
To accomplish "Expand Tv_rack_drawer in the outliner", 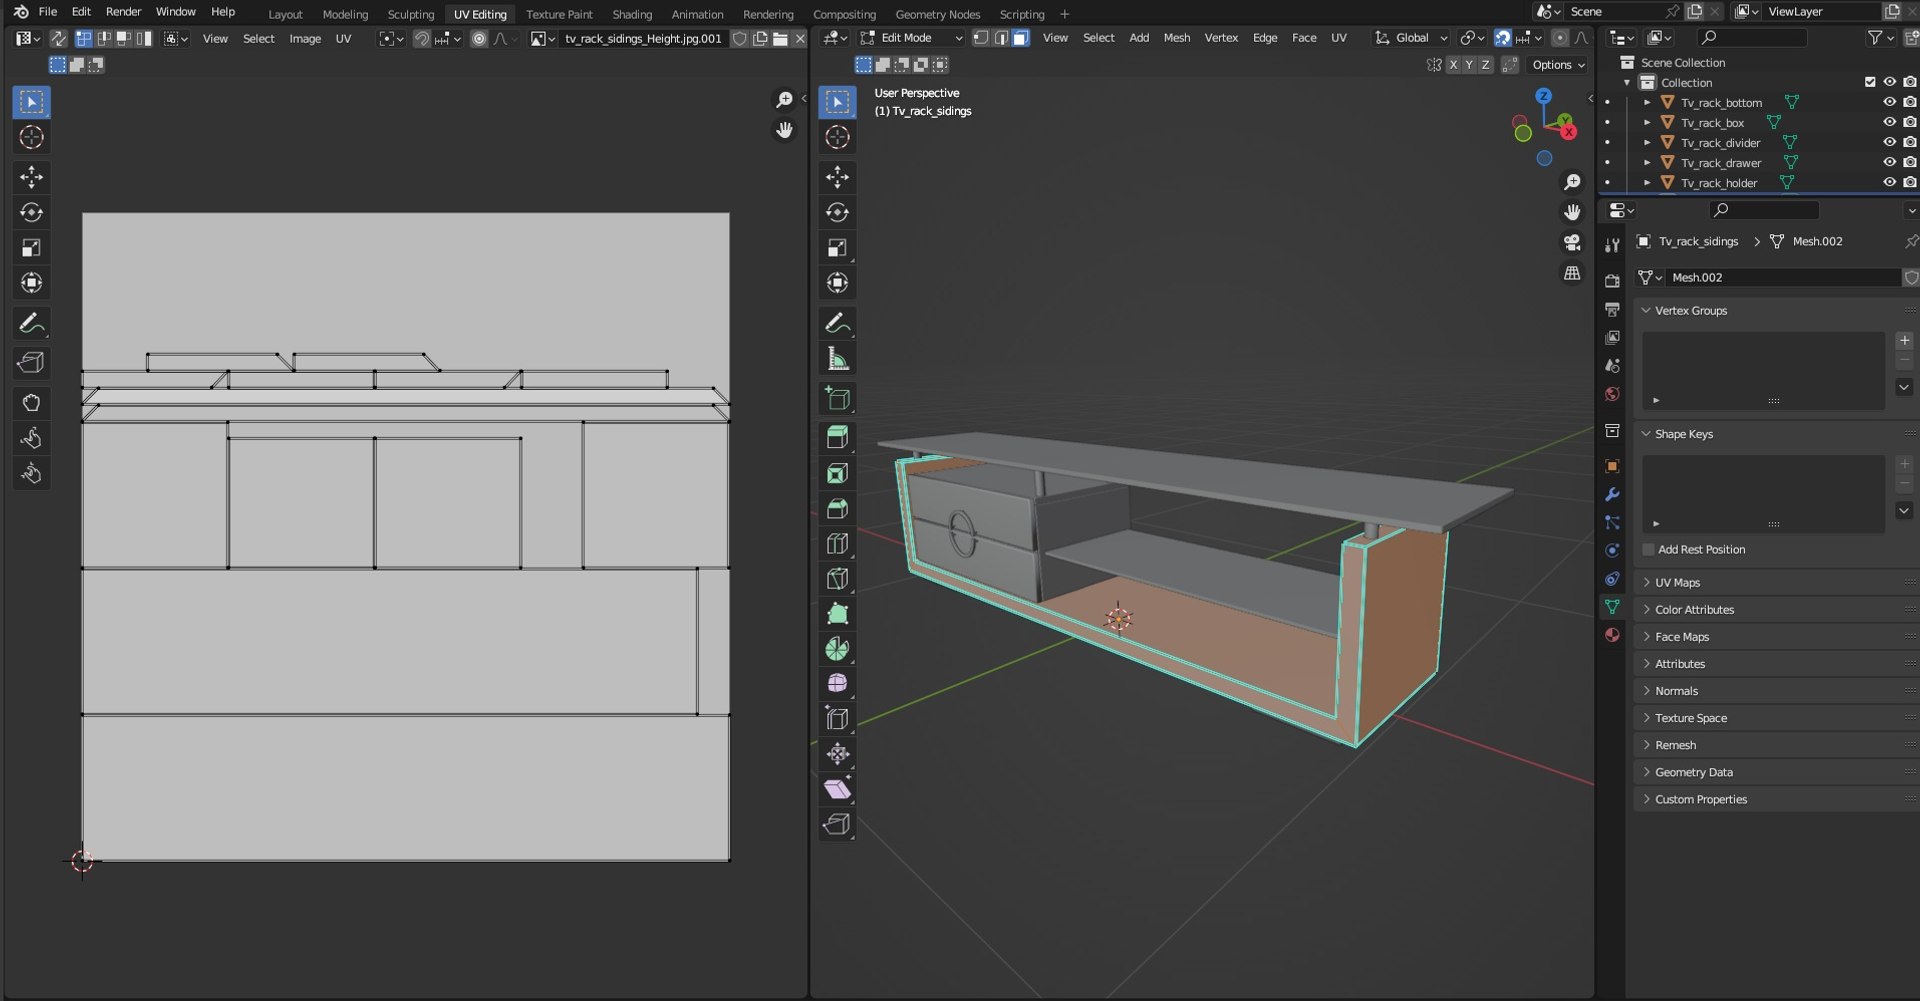I will [1647, 163].
